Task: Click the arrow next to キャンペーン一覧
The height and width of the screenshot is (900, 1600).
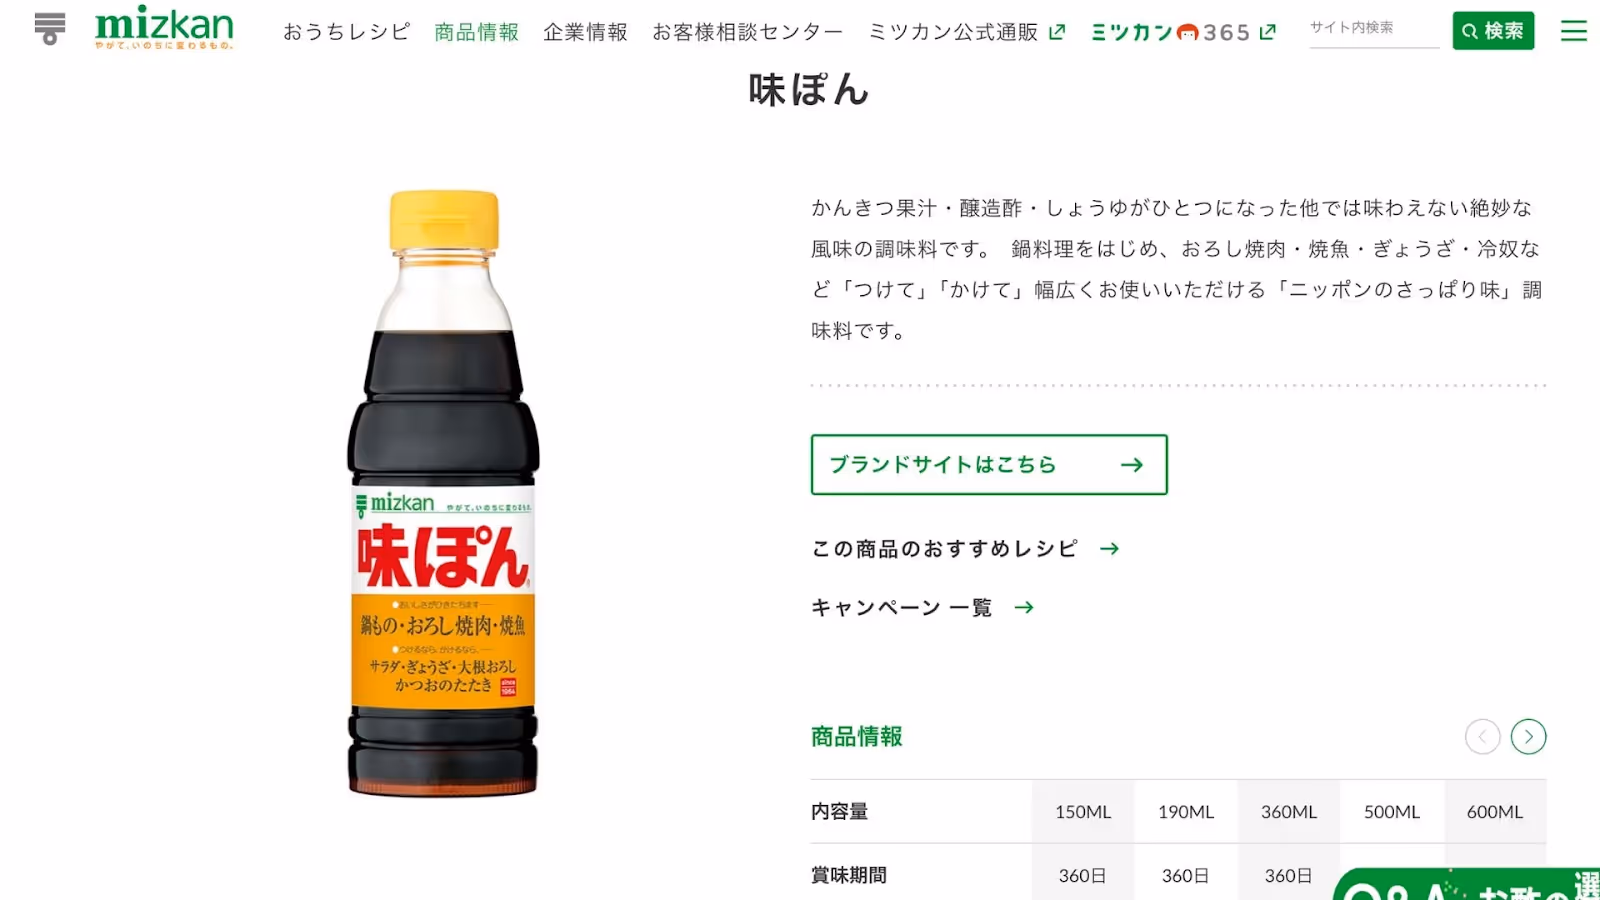Action: [1024, 607]
